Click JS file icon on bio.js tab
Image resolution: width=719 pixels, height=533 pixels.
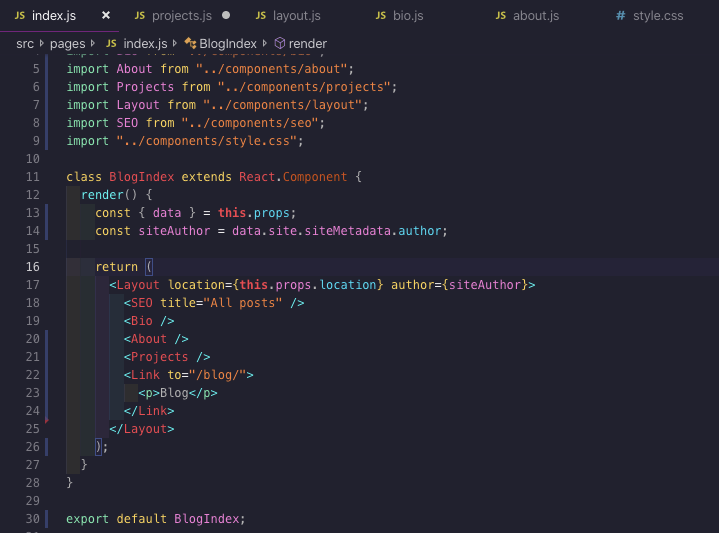(381, 16)
